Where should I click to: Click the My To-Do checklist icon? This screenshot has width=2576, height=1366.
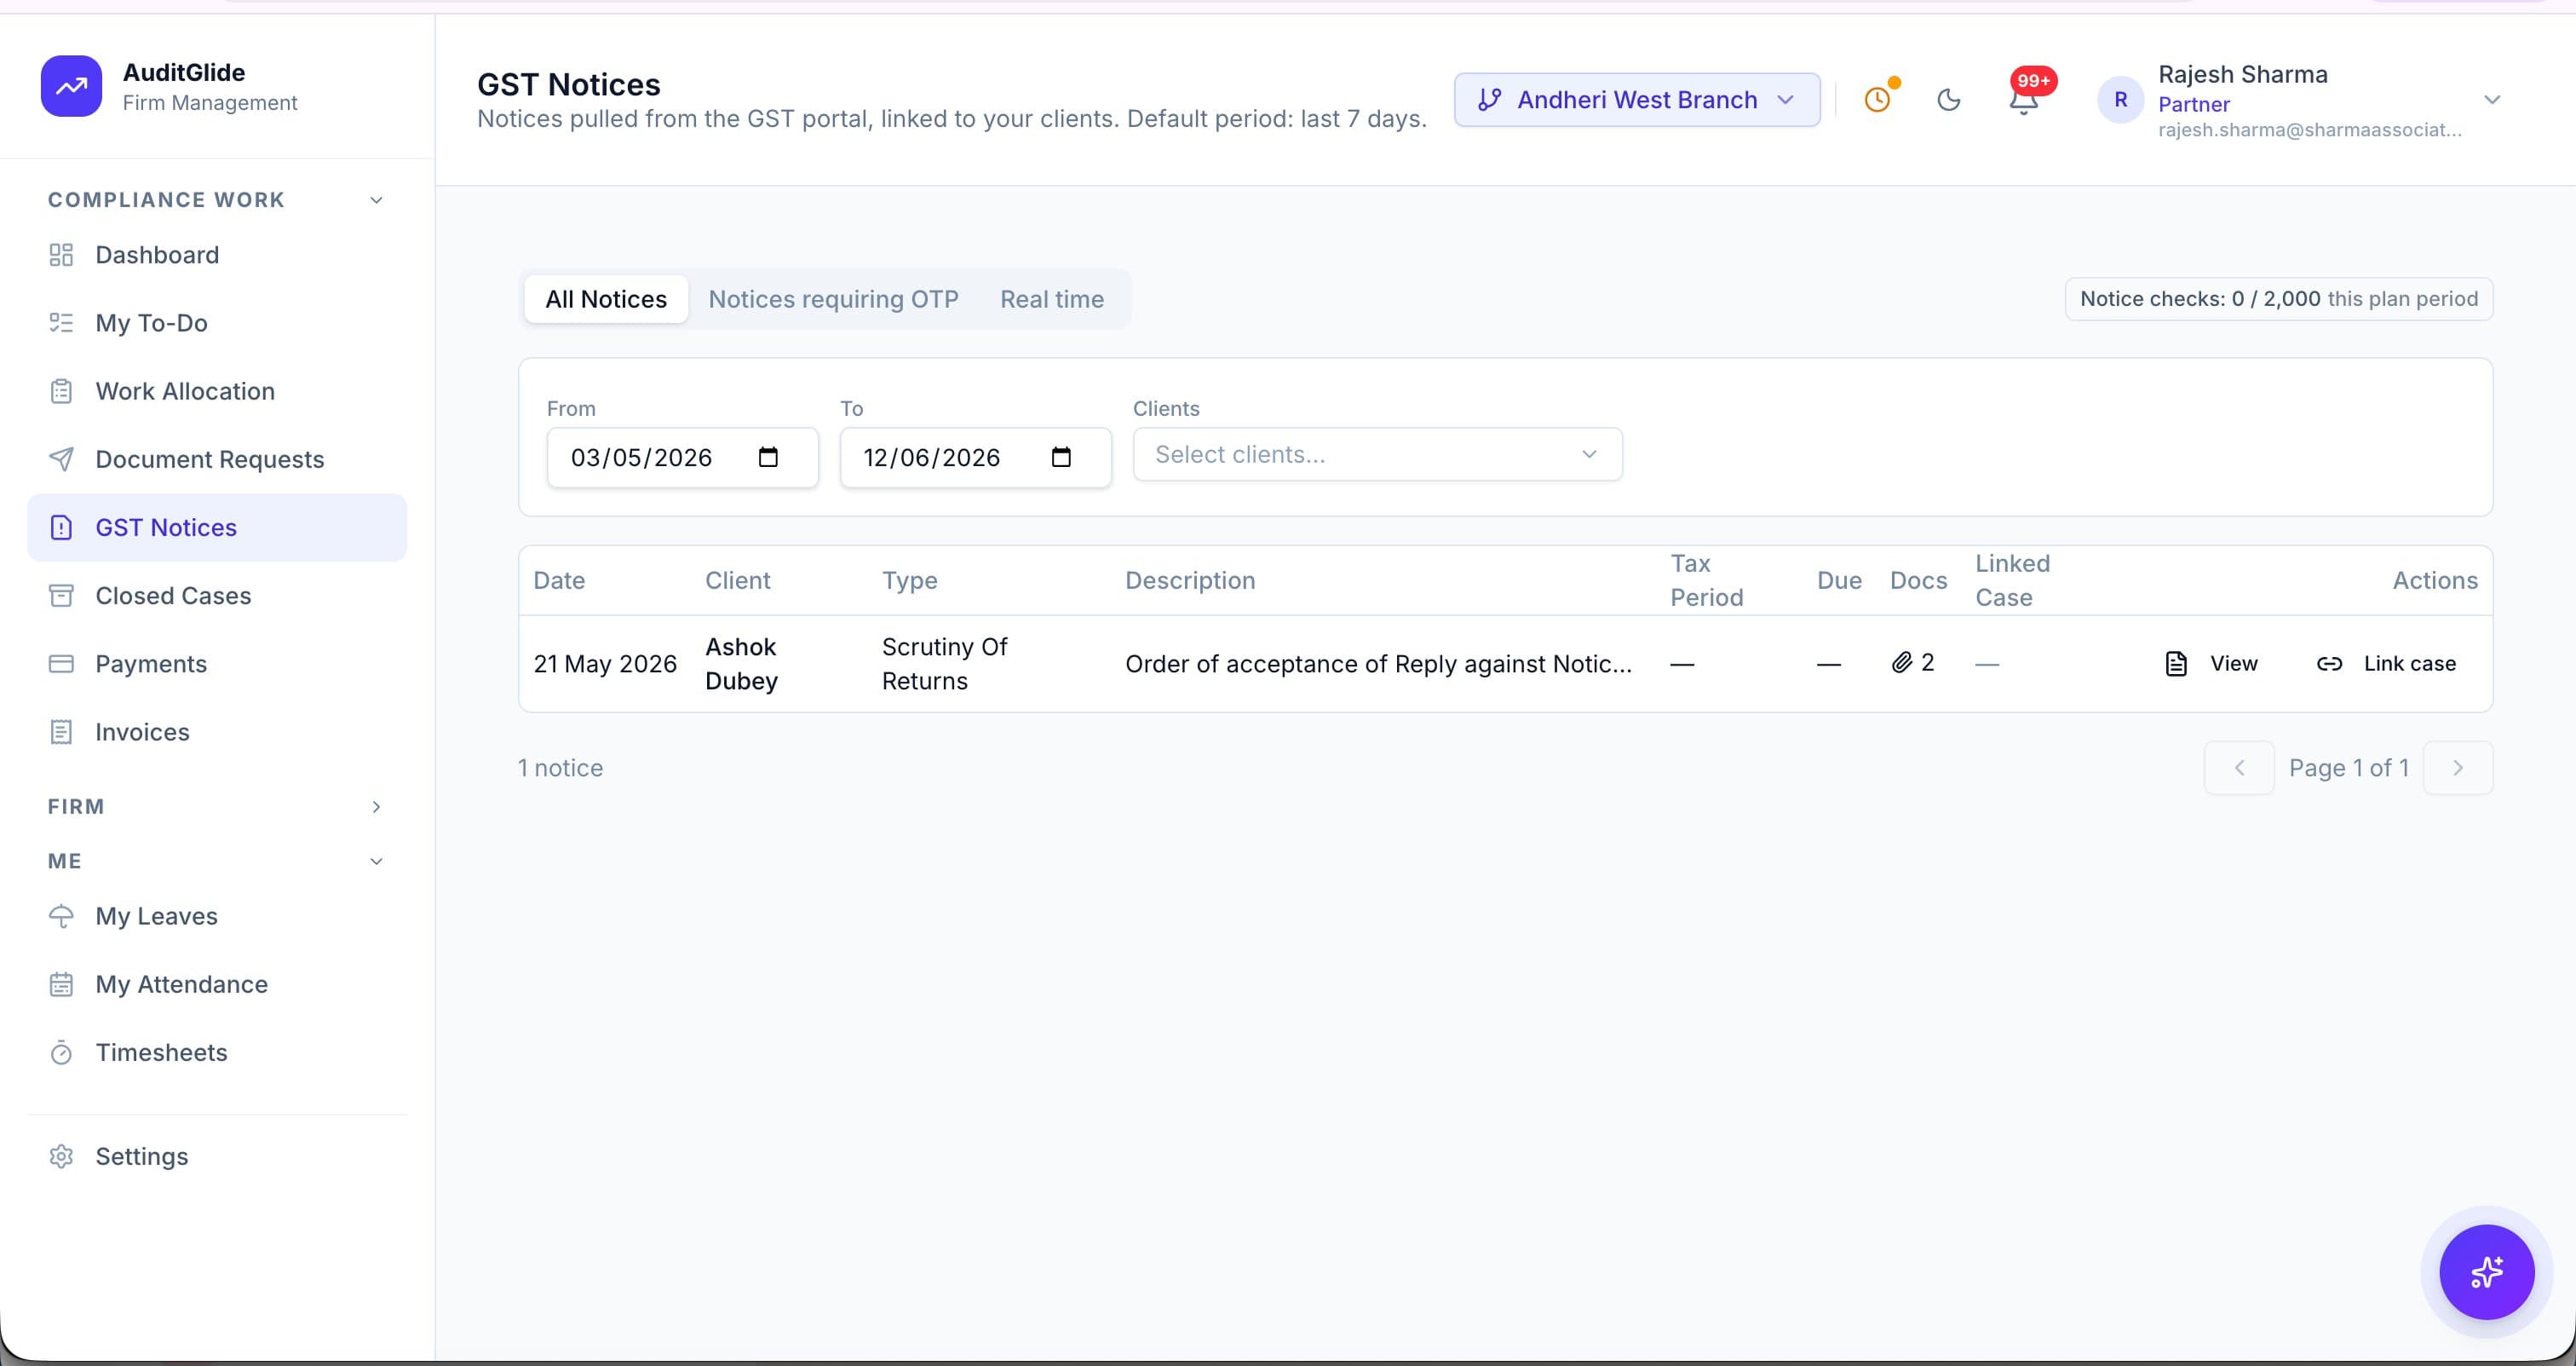click(61, 323)
